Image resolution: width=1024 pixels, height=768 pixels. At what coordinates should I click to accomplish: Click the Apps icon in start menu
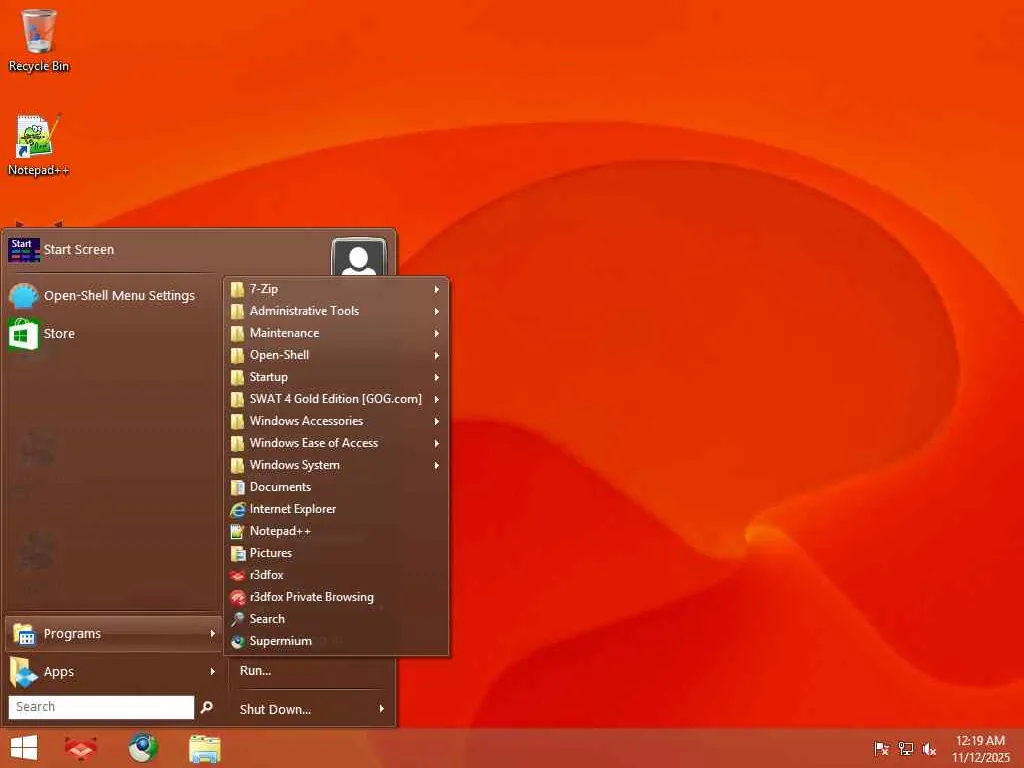coord(24,672)
